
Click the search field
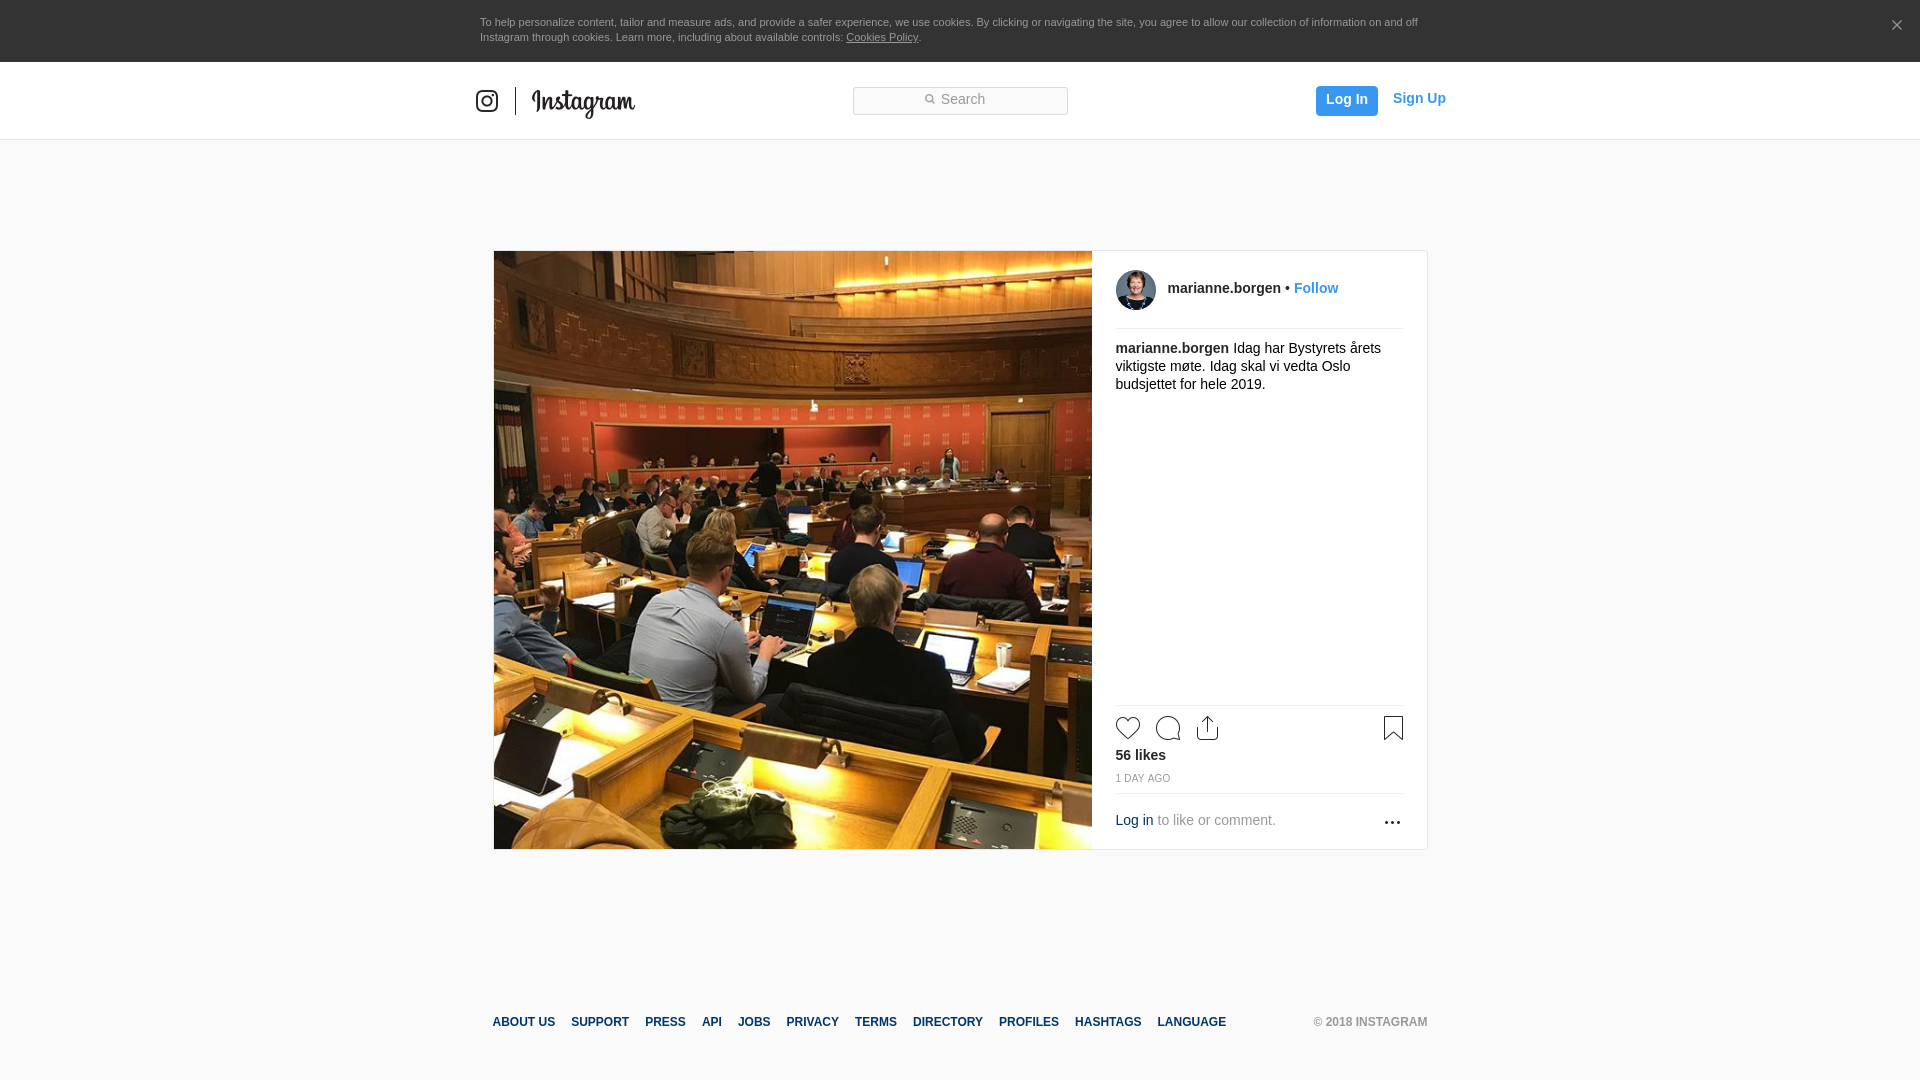coord(960,101)
